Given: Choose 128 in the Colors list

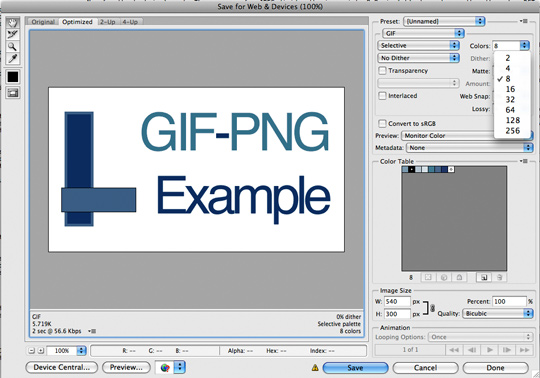Looking at the screenshot, I should coord(512,120).
